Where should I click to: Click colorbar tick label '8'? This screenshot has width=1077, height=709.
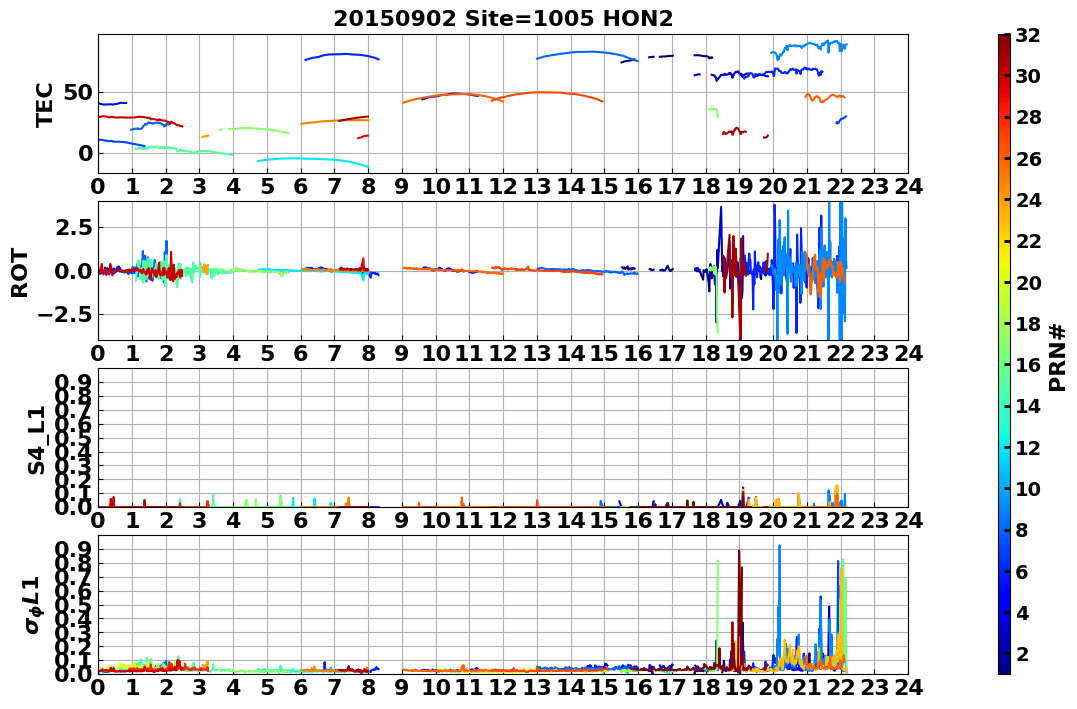coord(1022,530)
